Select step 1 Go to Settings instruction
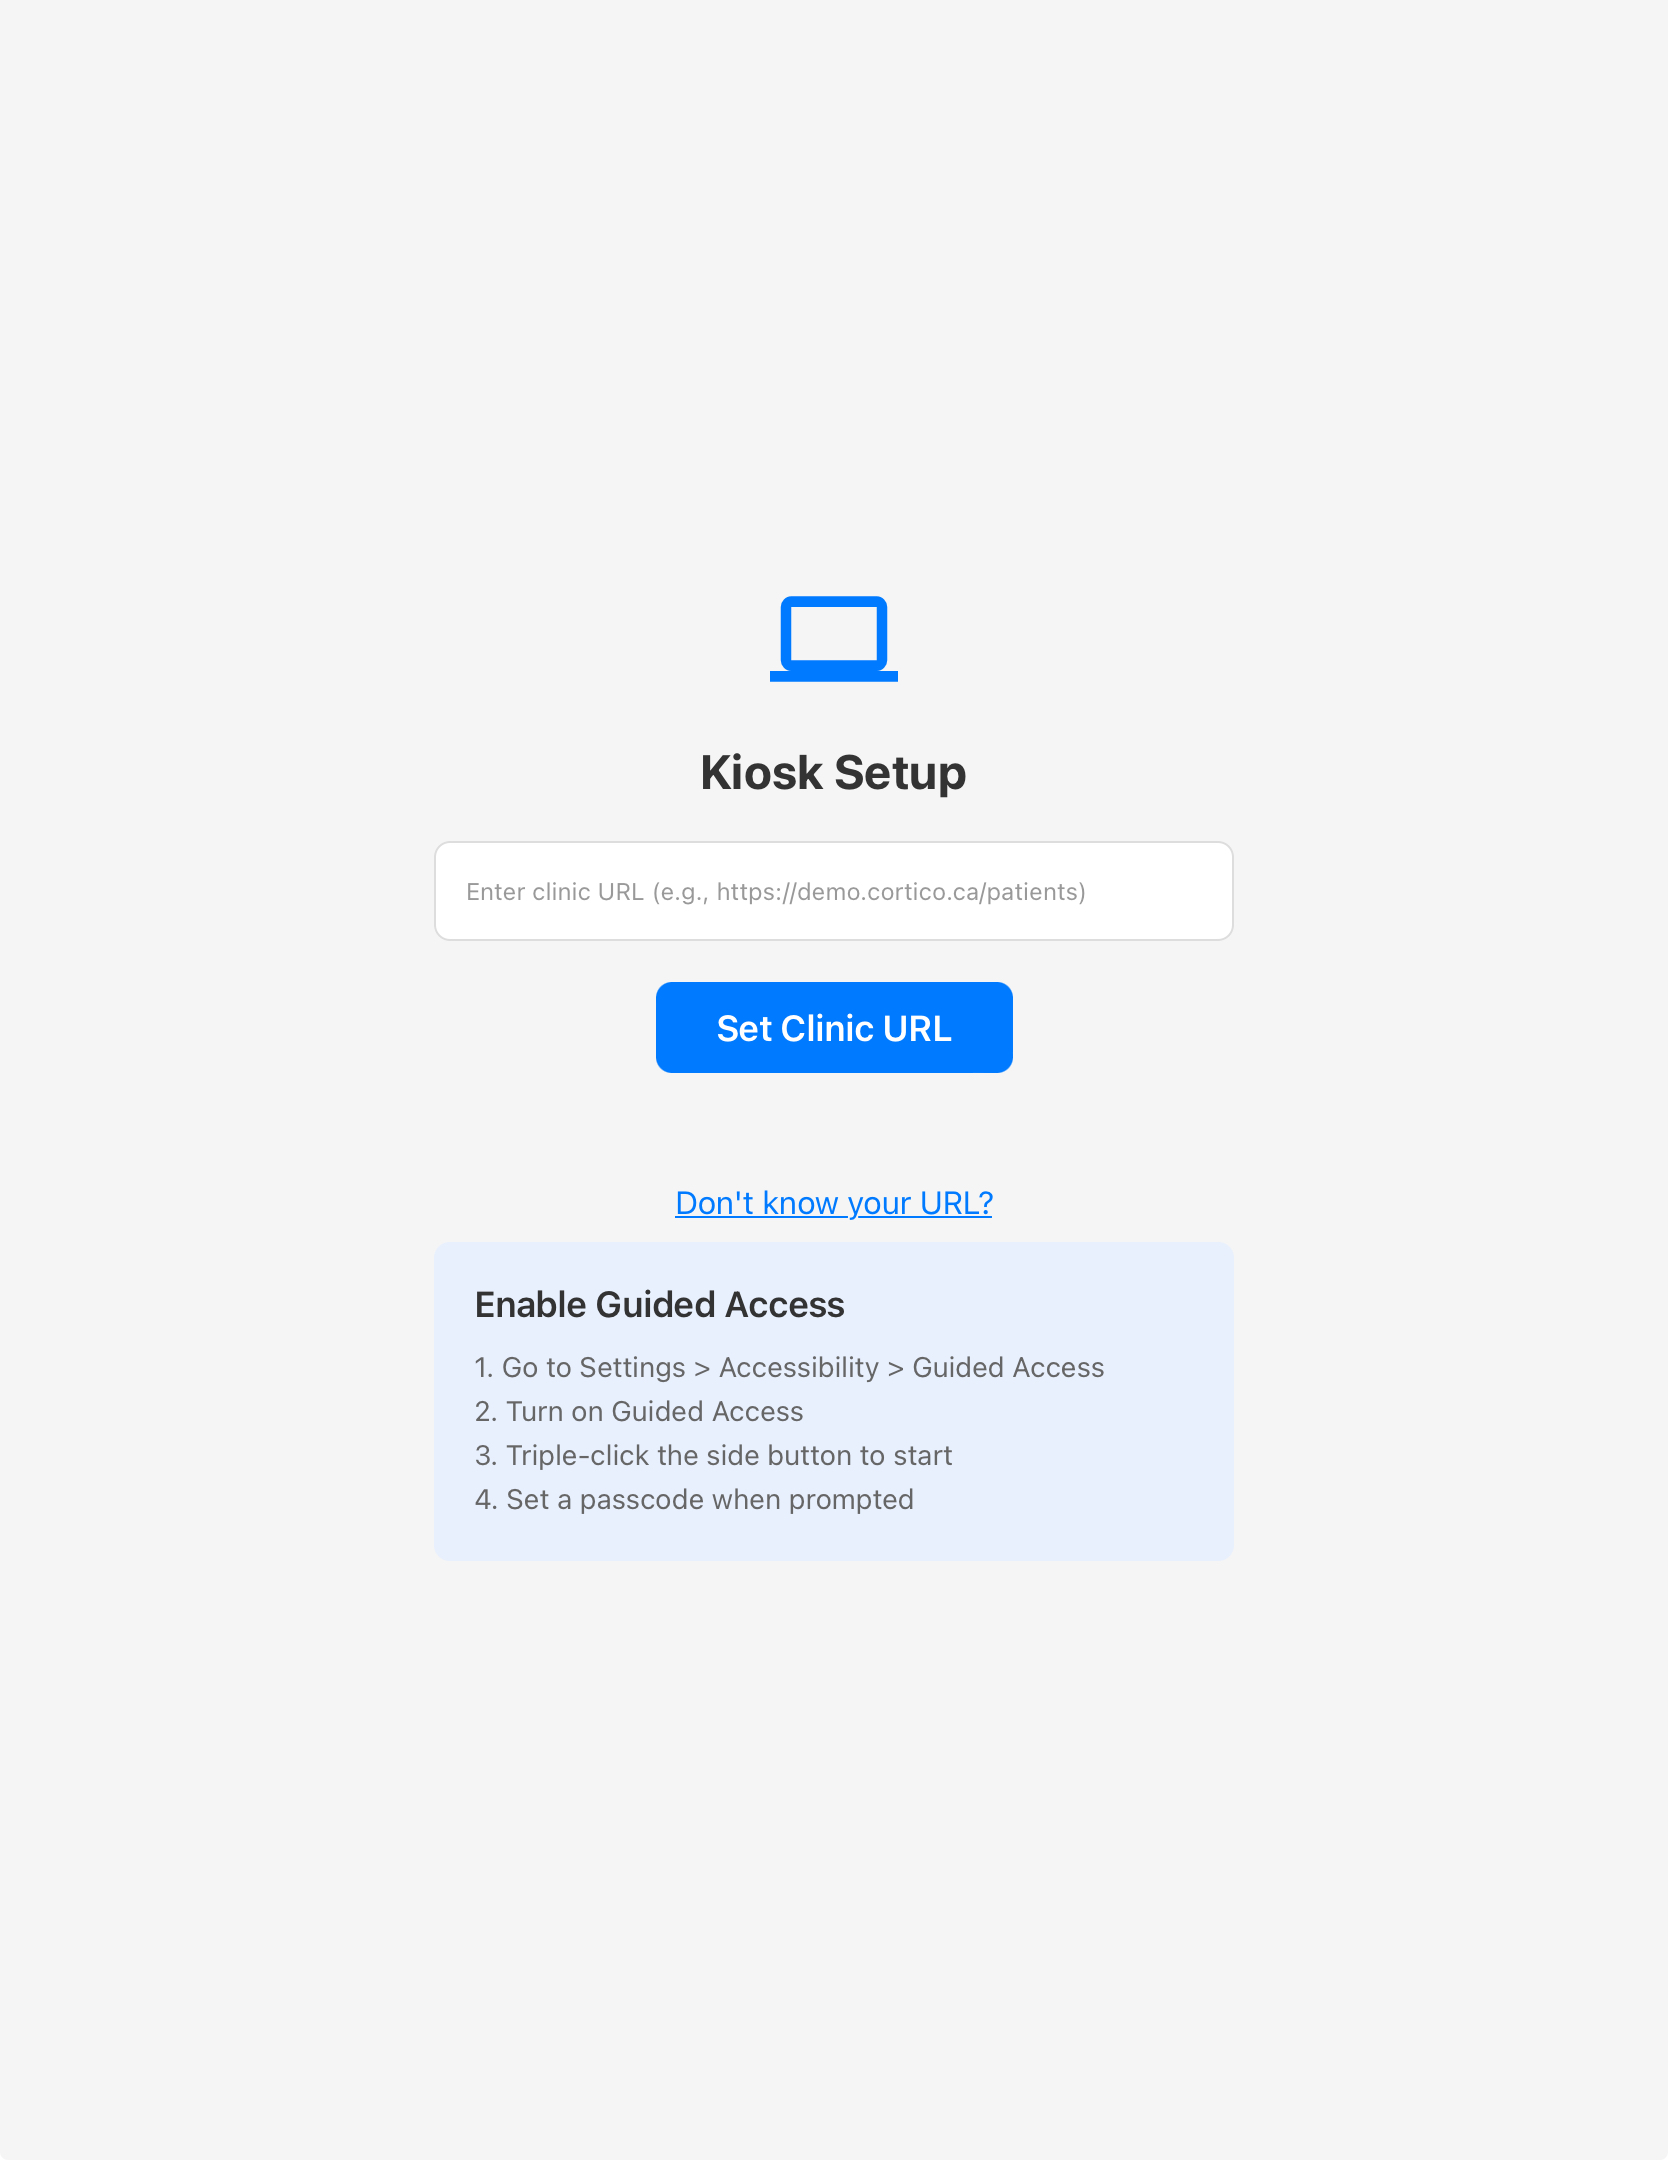 click(x=789, y=1367)
